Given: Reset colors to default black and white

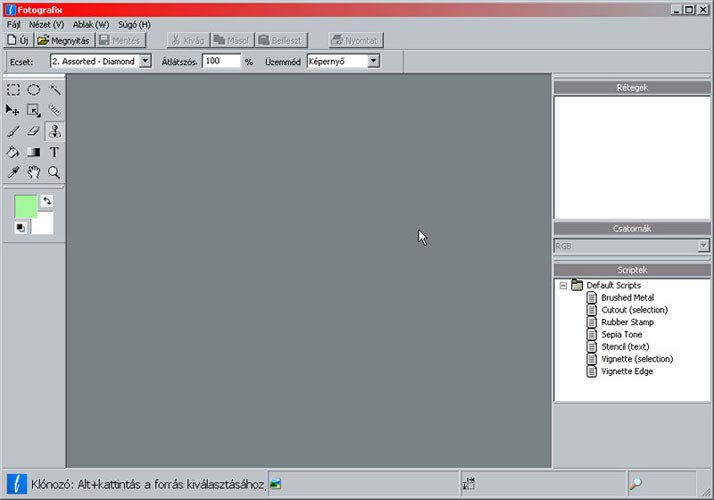Looking at the screenshot, I should 20,228.
